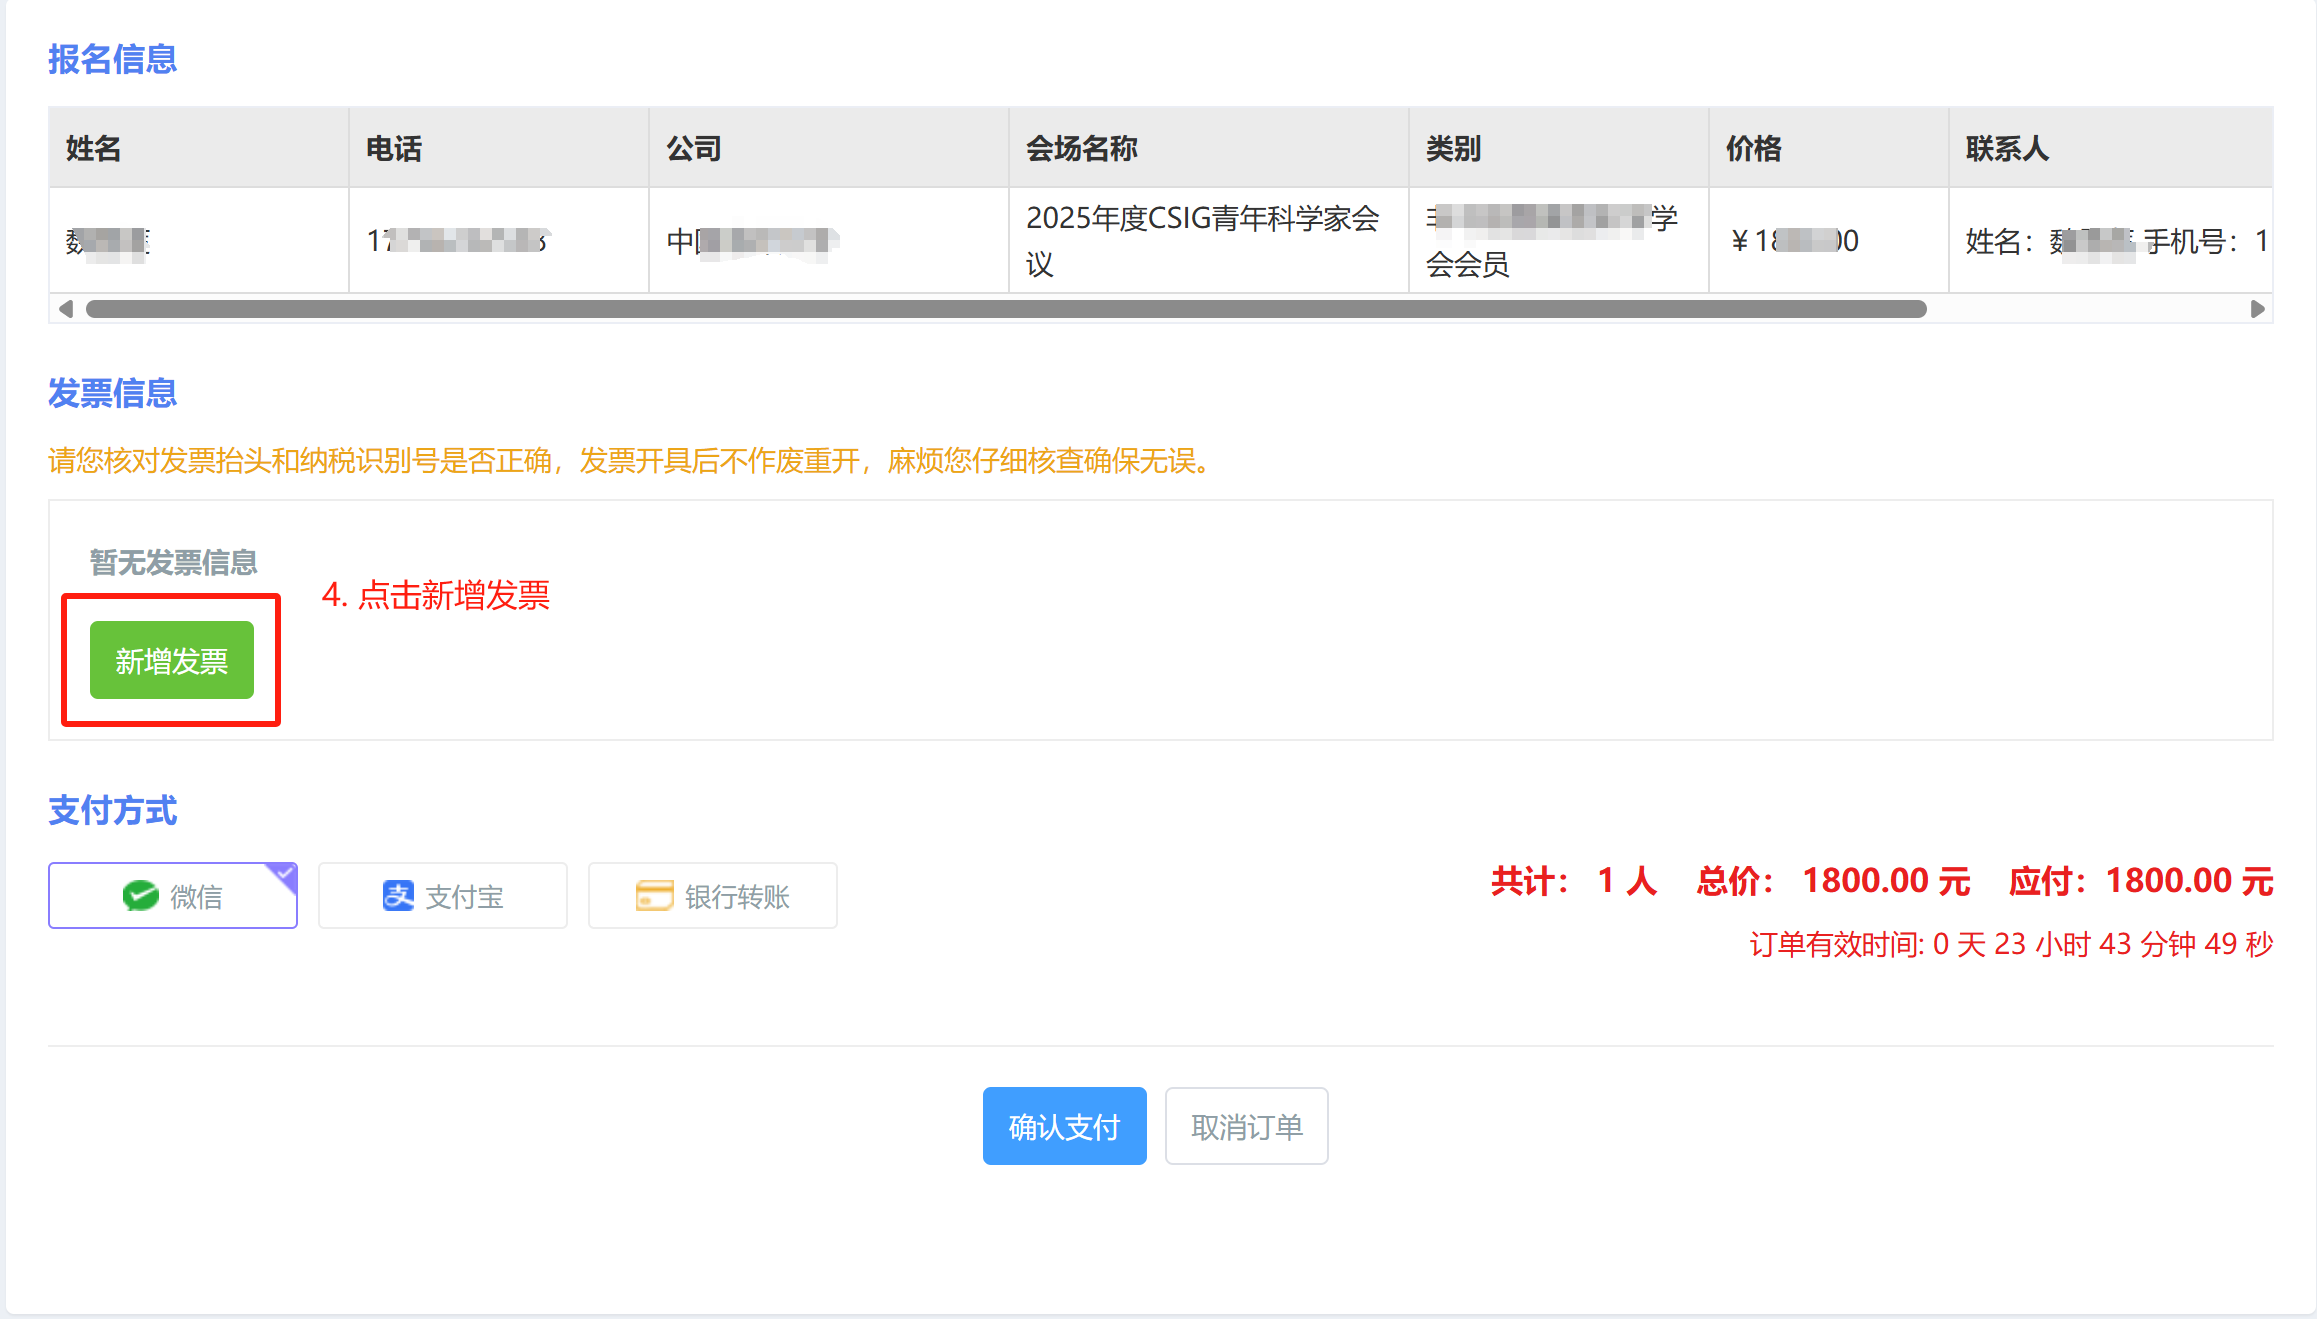
Task: Click the 电话 column header
Action: tap(394, 148)
